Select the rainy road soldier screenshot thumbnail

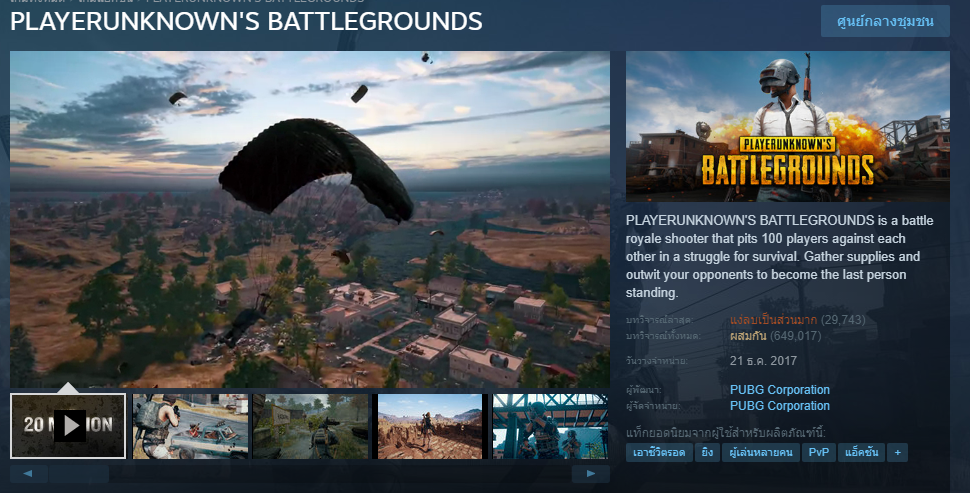coord(311,426)
